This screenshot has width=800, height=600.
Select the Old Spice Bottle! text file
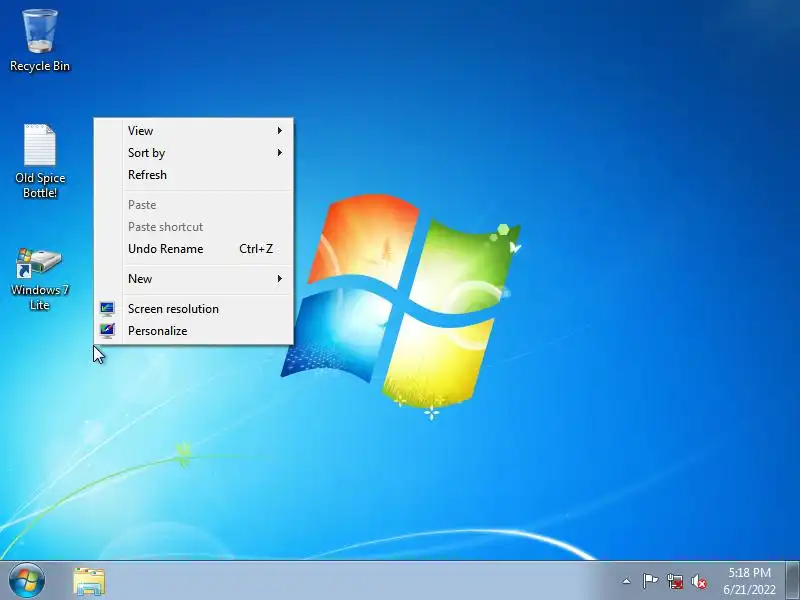pyautogui.click(x=40, y=161)
